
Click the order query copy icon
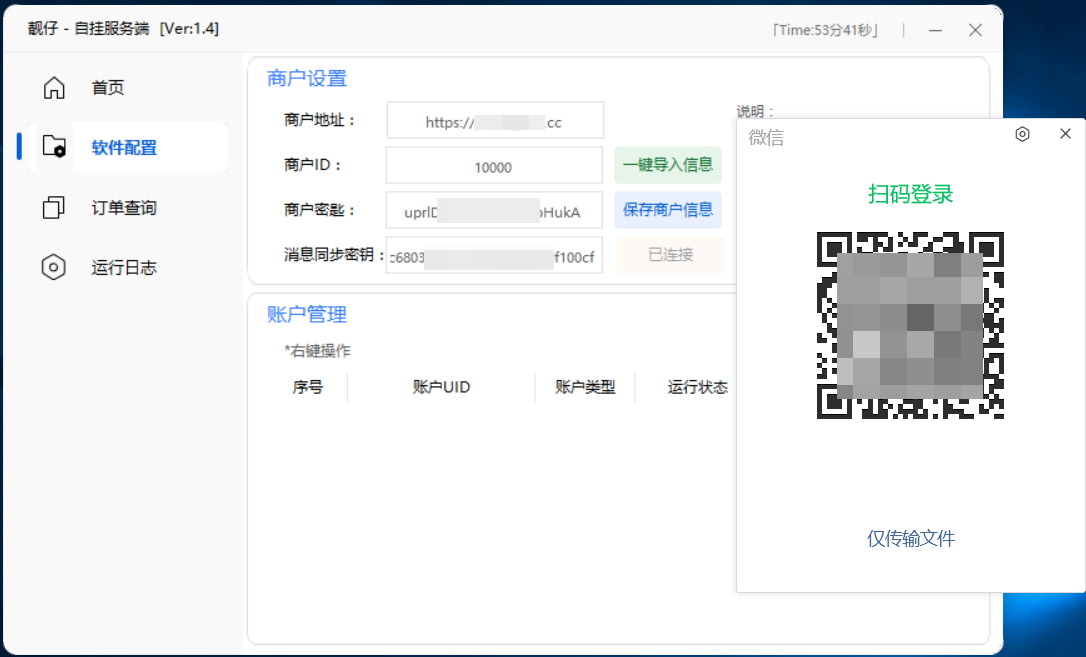click(x=54, y=208)
